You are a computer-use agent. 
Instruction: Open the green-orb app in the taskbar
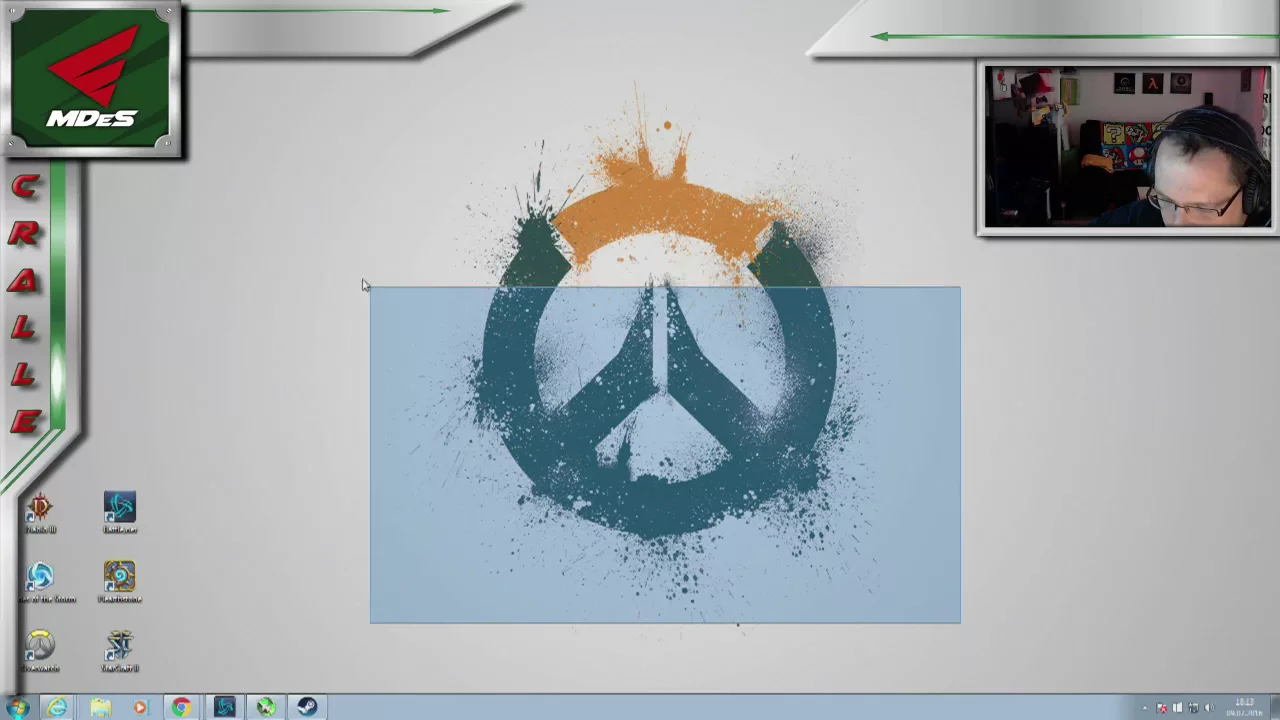point(266,708)
